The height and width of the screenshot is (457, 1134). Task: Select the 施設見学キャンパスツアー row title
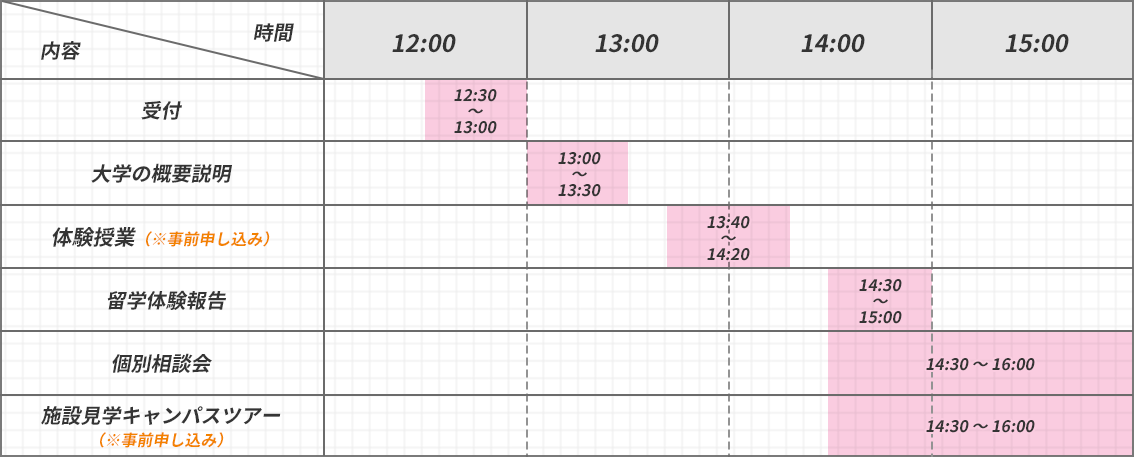(161, 415)
